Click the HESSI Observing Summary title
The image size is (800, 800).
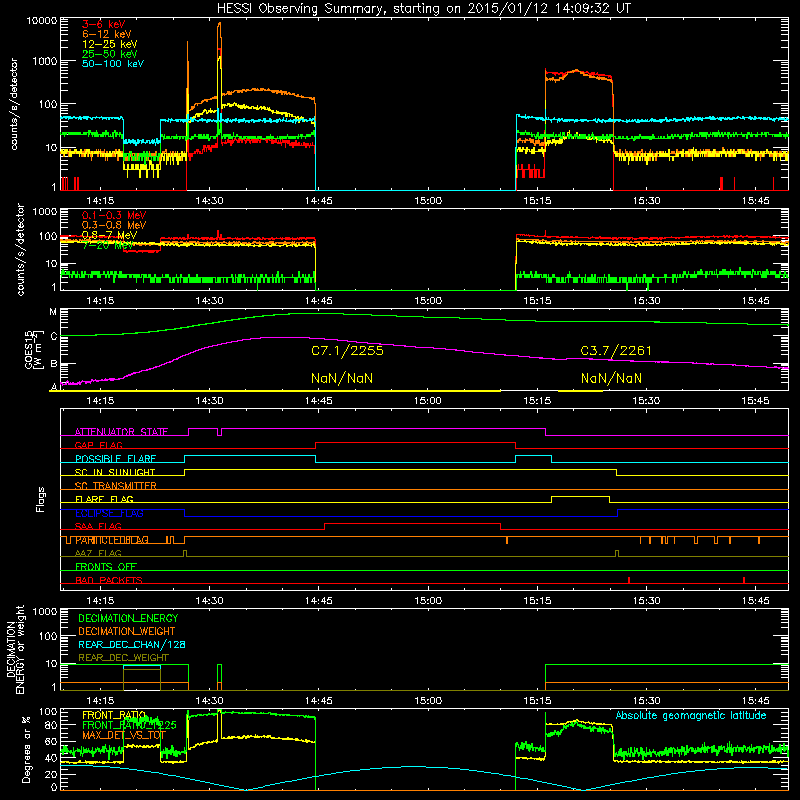point(423,8)
